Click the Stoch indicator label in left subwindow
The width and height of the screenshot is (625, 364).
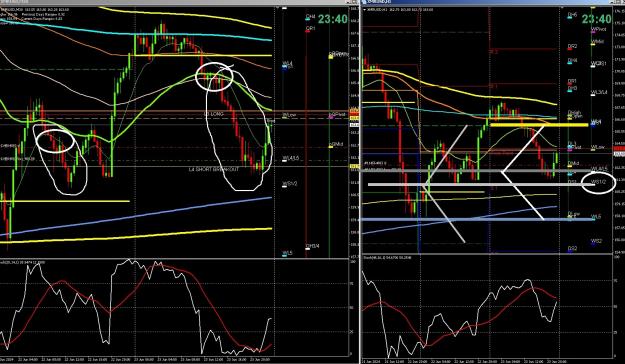[22, 262]
